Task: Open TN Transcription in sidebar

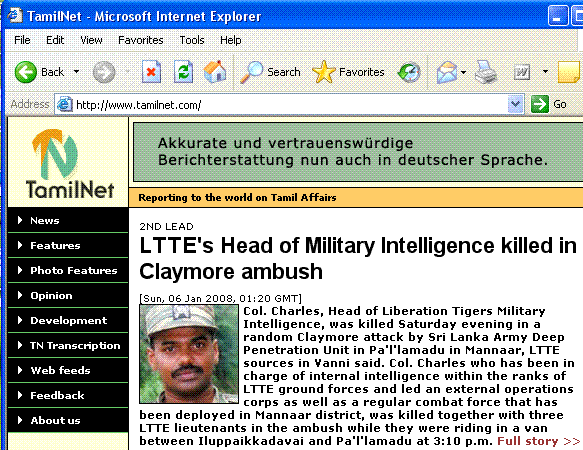Action: [68, 345]
